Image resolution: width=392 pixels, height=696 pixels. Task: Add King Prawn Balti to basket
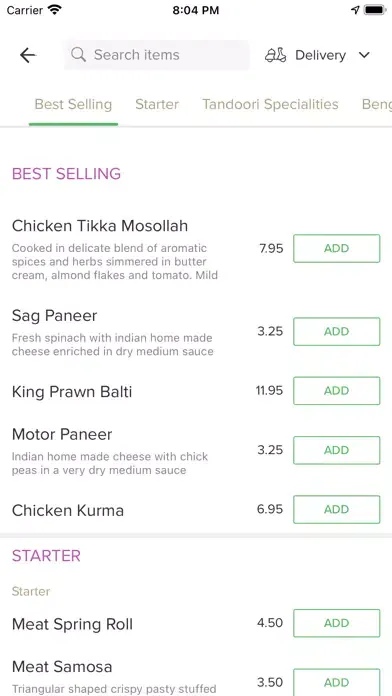(x=337, y=391)
